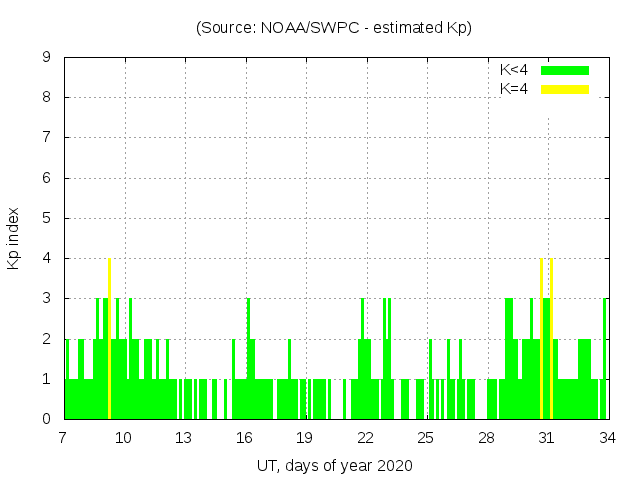This screenshot has height=480, width=640.
Task: Click x-axis tick label 13
Action: (184, 437)
